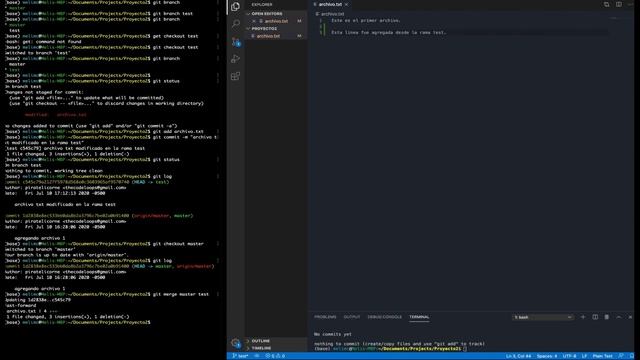Click 'git add archivo.txt' command in left terminal
This screenshot has height=360, width=640.
coord(178,132)
